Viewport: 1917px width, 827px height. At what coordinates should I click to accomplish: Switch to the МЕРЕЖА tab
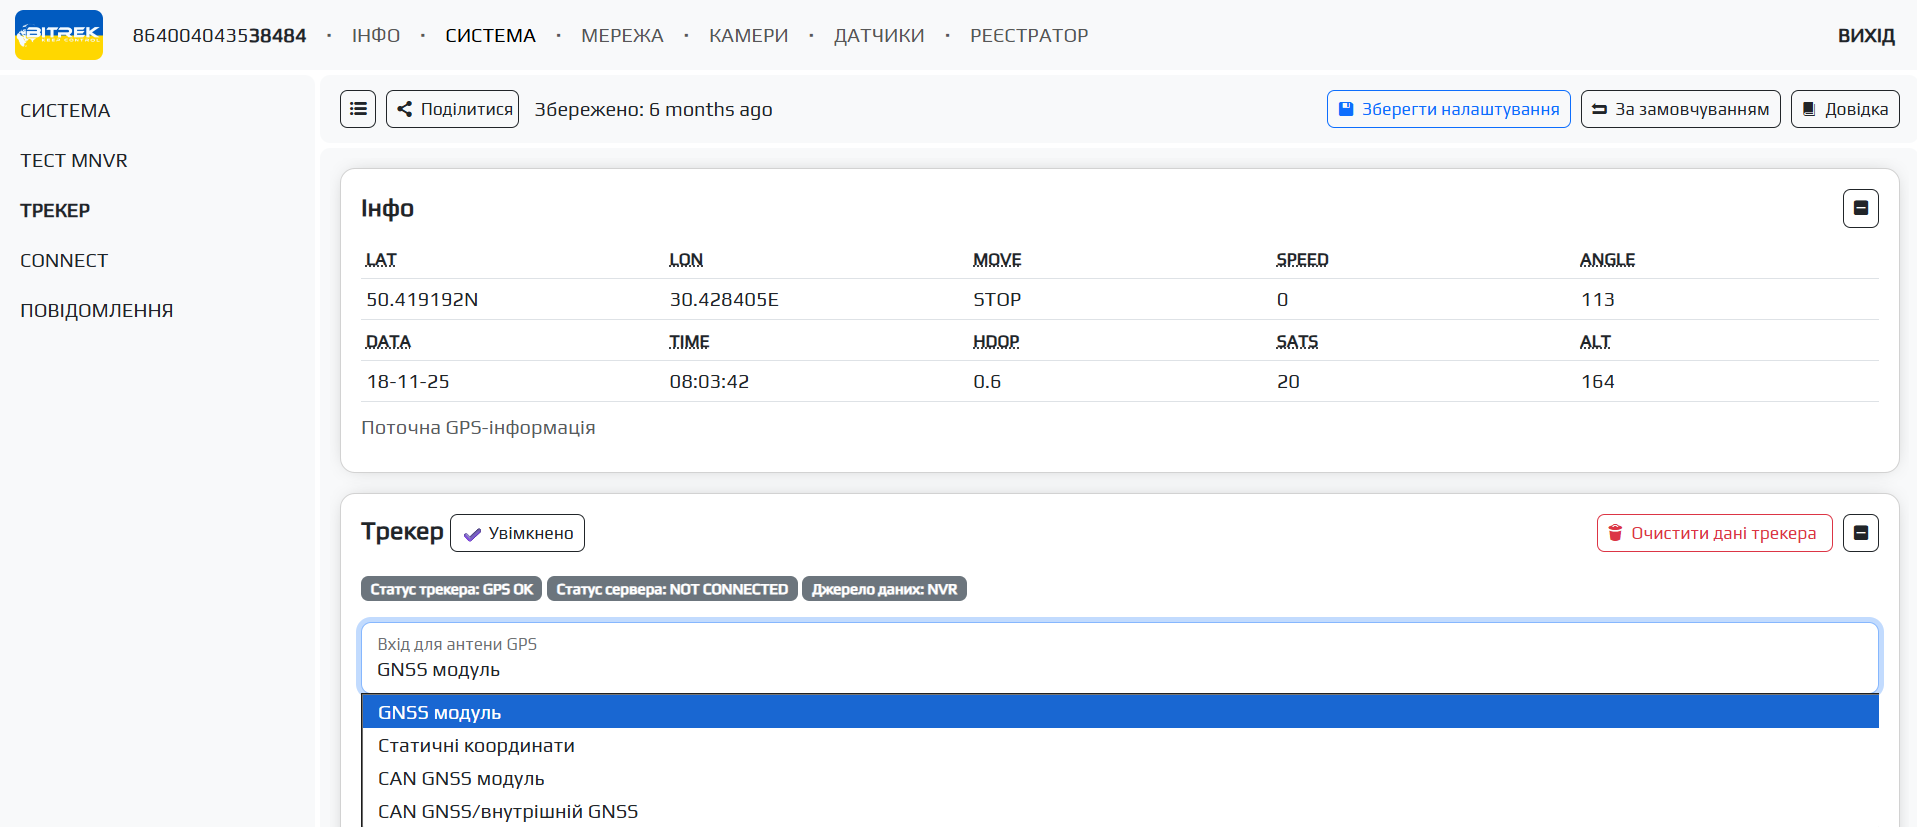(x=622, y=36)
